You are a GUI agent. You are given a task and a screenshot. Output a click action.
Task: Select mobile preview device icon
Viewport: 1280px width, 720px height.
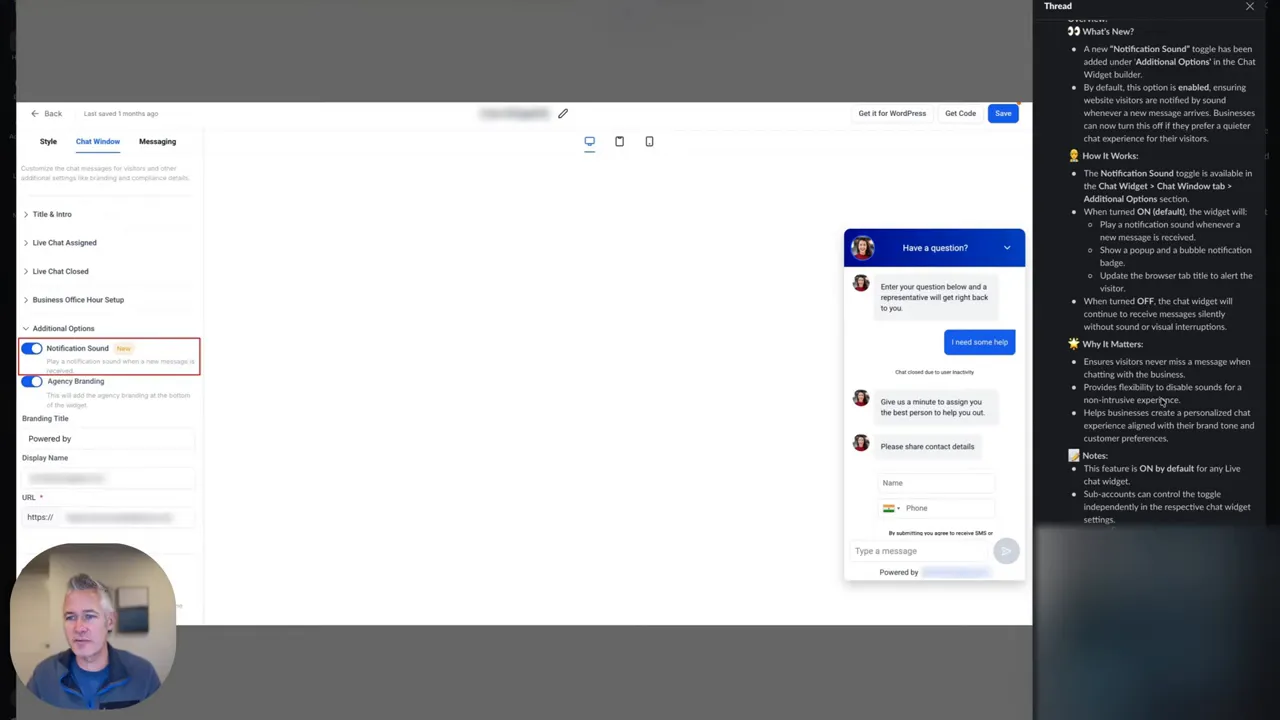(x=649, y=142)
